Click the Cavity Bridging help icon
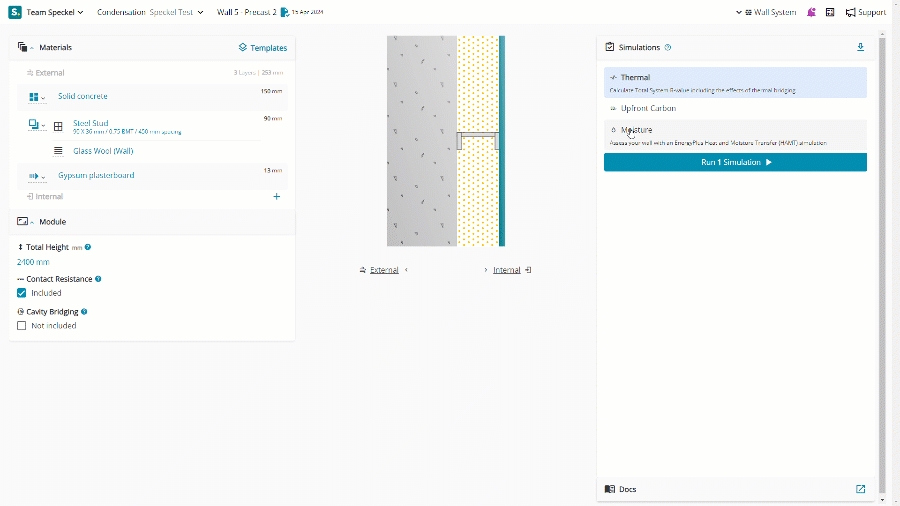 [83, 312]
